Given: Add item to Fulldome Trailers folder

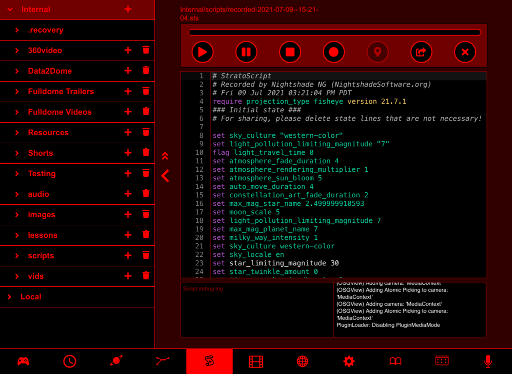Looking at the screenshot, I should (128, 91).
